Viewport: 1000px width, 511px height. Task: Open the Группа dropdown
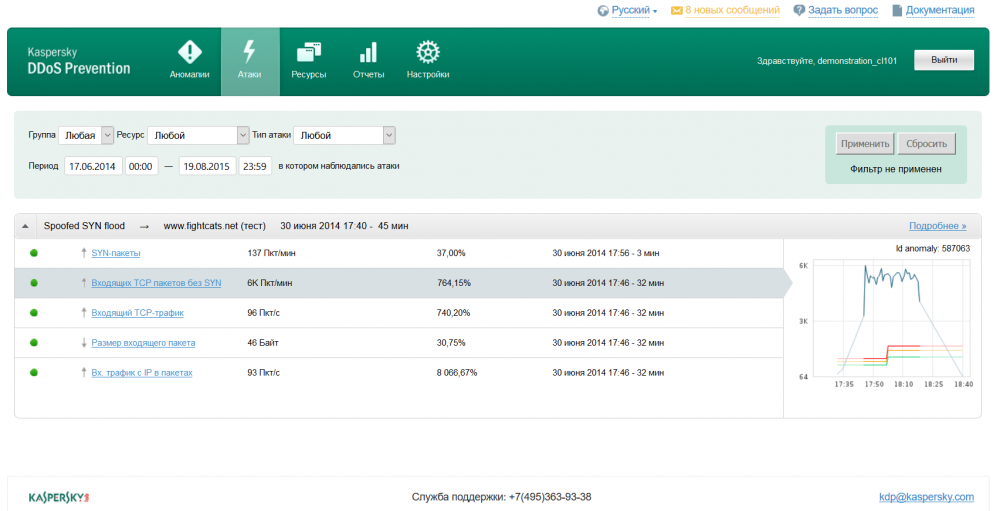[84, 135]
